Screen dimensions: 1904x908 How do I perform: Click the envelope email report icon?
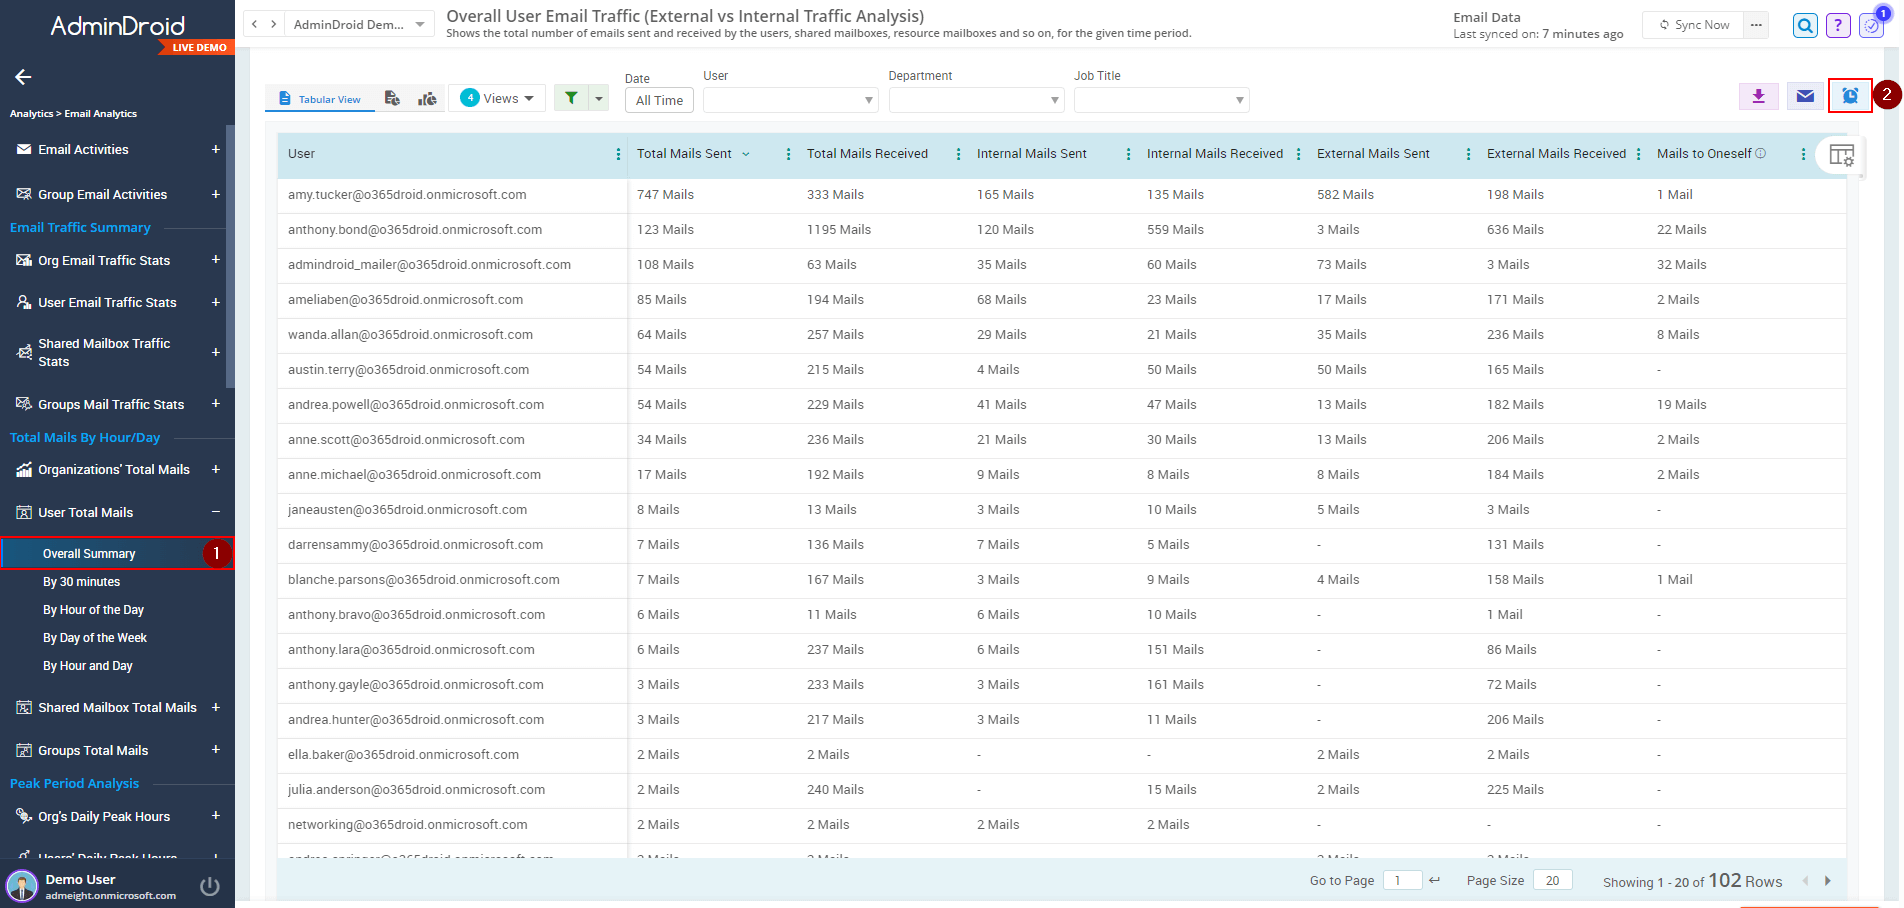(1804, 96)
